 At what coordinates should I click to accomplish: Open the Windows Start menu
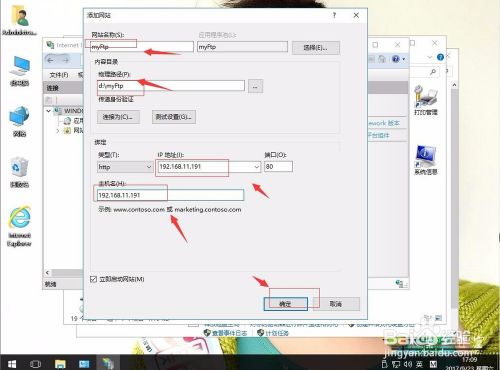pyautogui.click(x=12, y=363)
